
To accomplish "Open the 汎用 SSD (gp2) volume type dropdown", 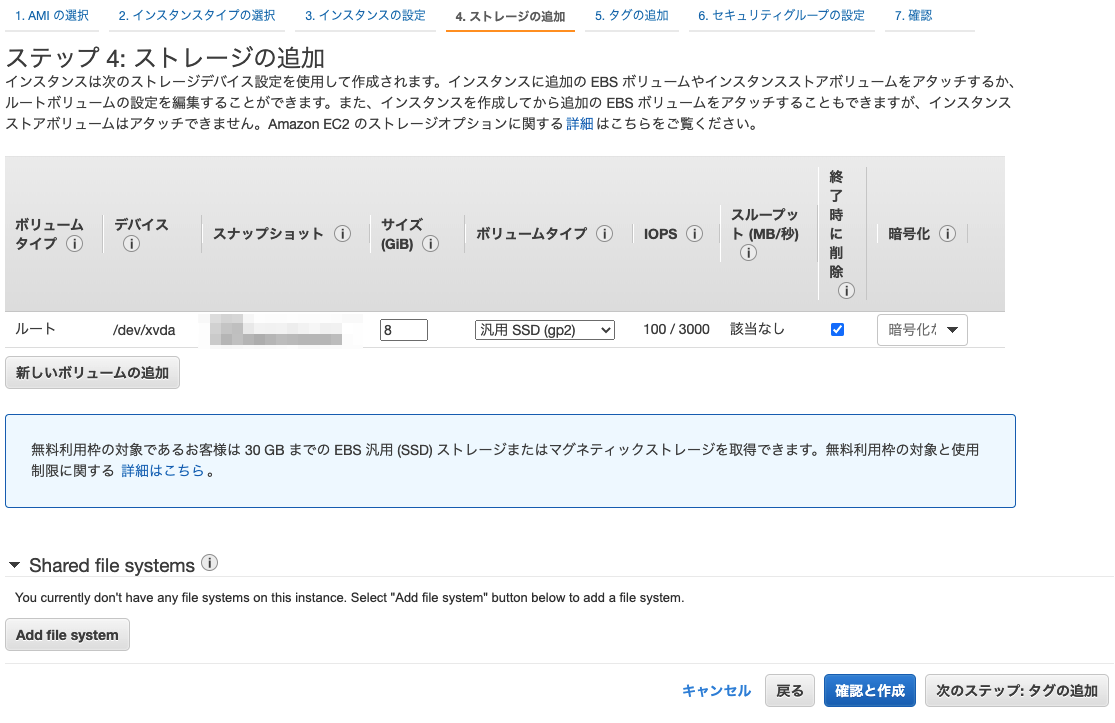I will 544,329.
